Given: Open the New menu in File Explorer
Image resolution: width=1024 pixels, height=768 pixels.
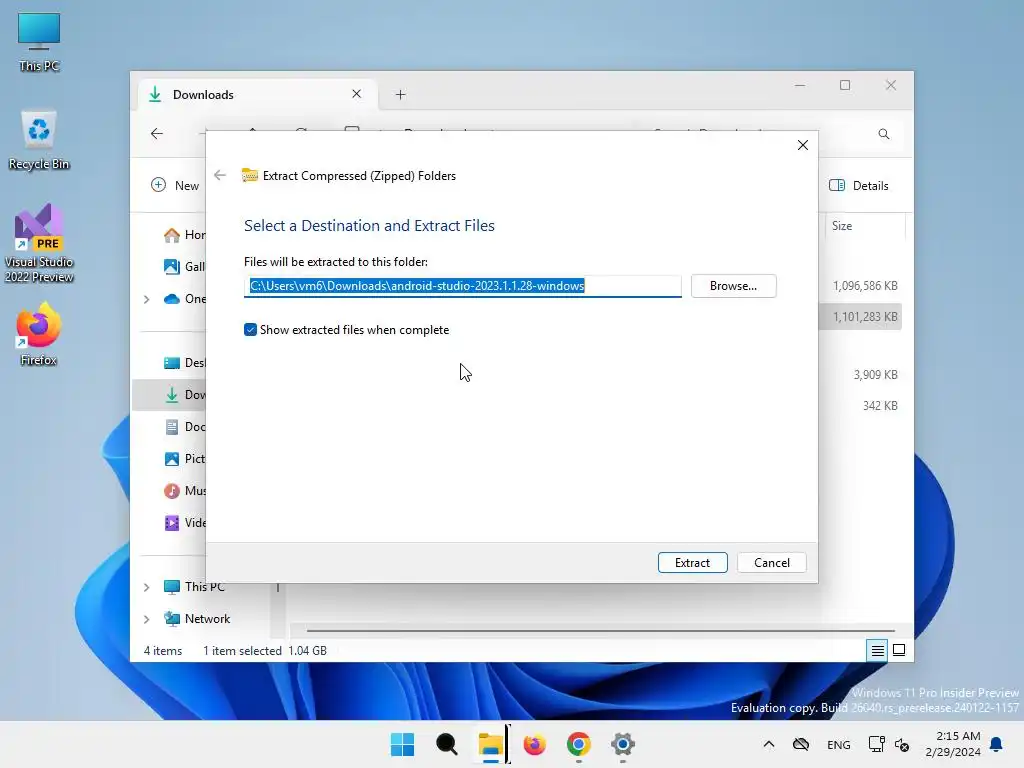Looking at the screenshot, I should pos(175,185).
